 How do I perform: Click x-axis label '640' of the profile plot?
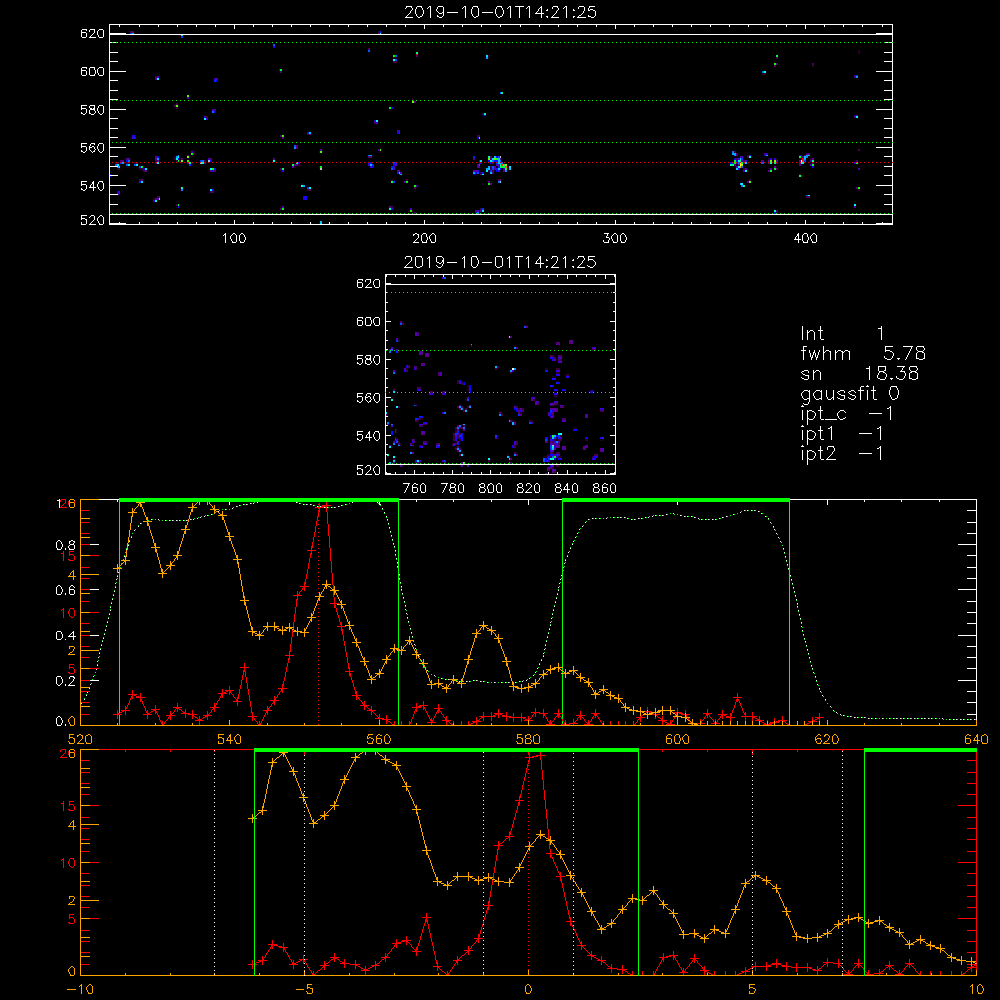coord(976,739)
